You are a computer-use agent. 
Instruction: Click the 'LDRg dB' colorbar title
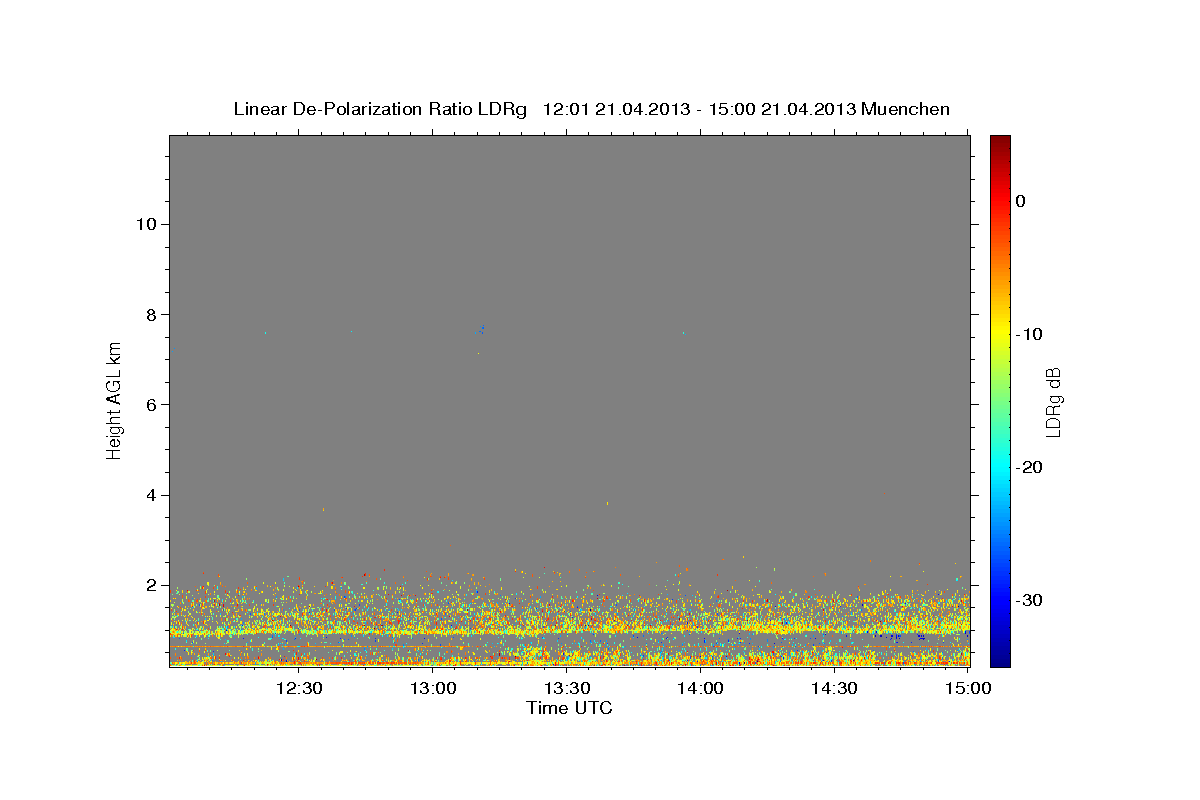tap(1053, 402)
